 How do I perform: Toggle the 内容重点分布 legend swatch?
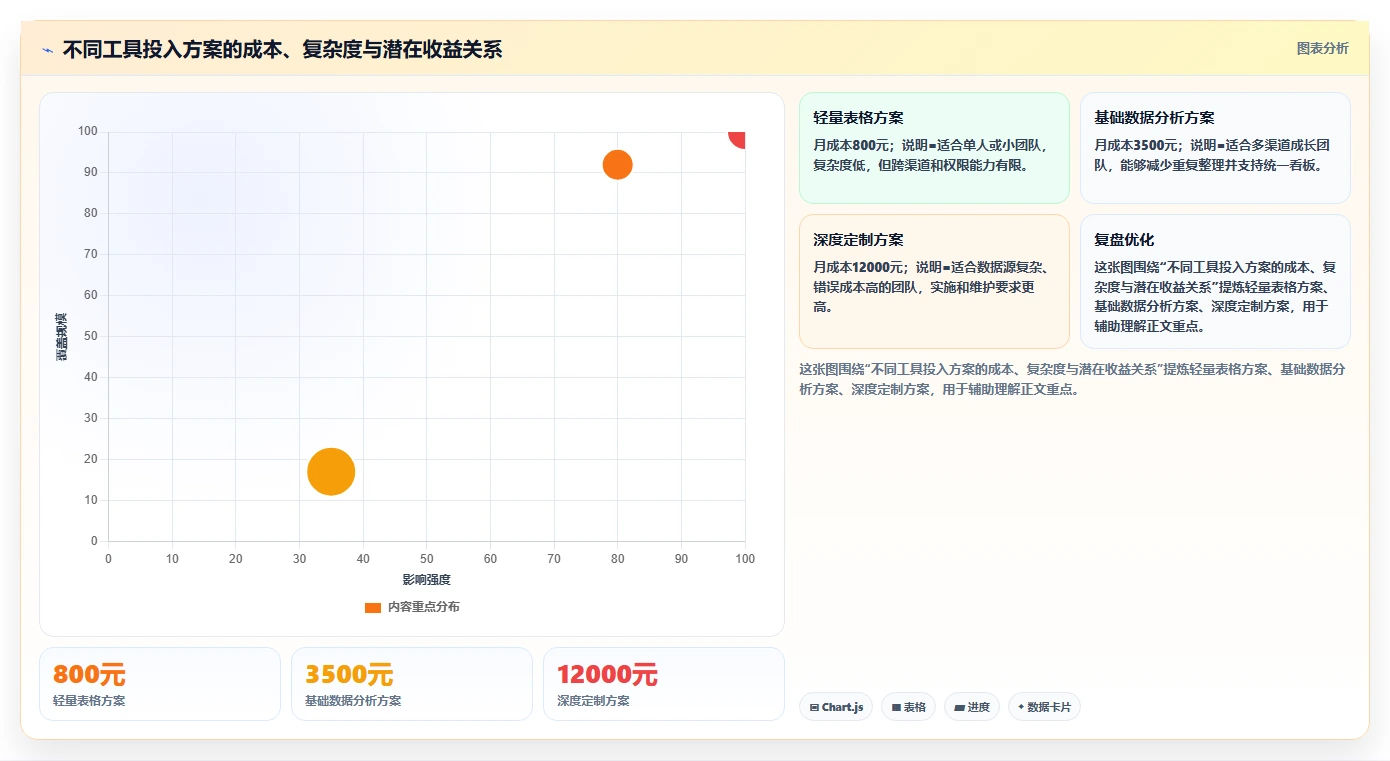click(x=373, y=607)
